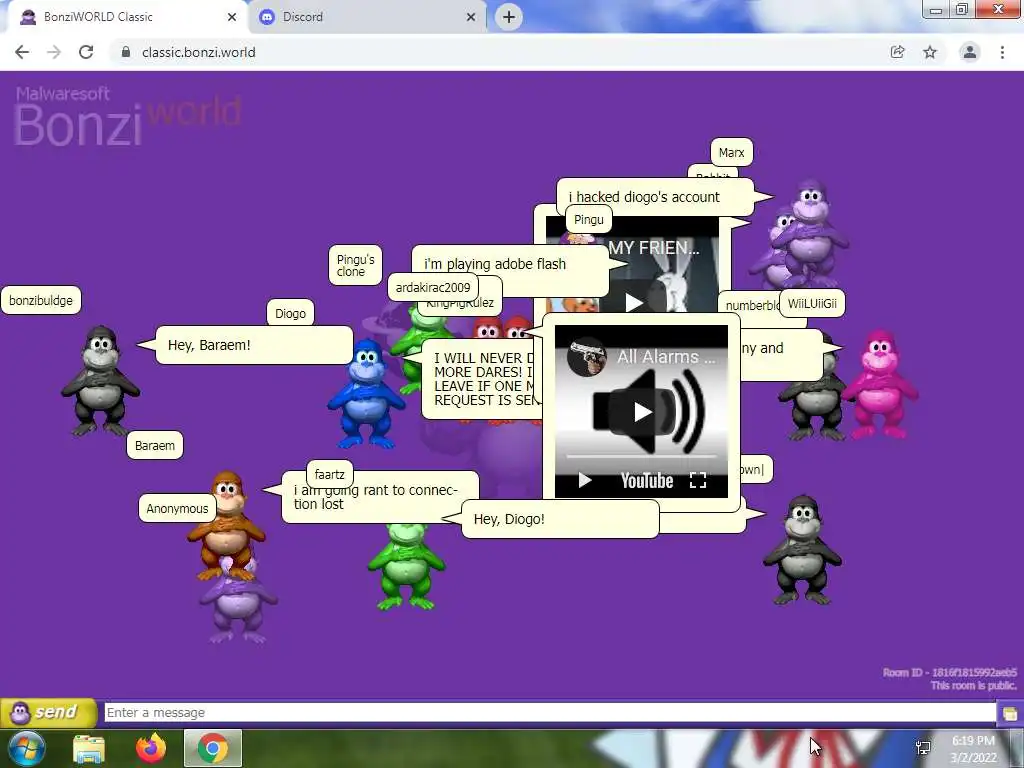The image size is (1024, 768).
Task: Click the I WILL NEVER speech bubble
Action: click(482, 379)
